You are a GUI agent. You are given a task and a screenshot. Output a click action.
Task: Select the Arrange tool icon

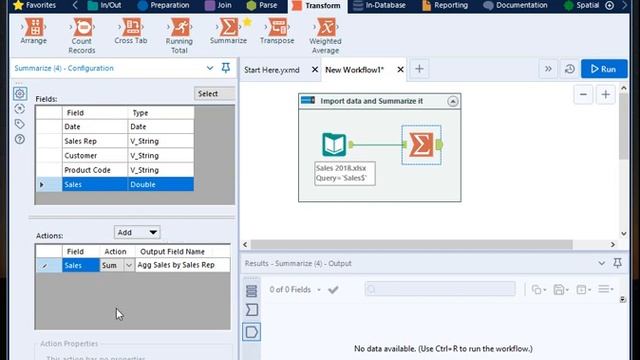click(33, 27)
